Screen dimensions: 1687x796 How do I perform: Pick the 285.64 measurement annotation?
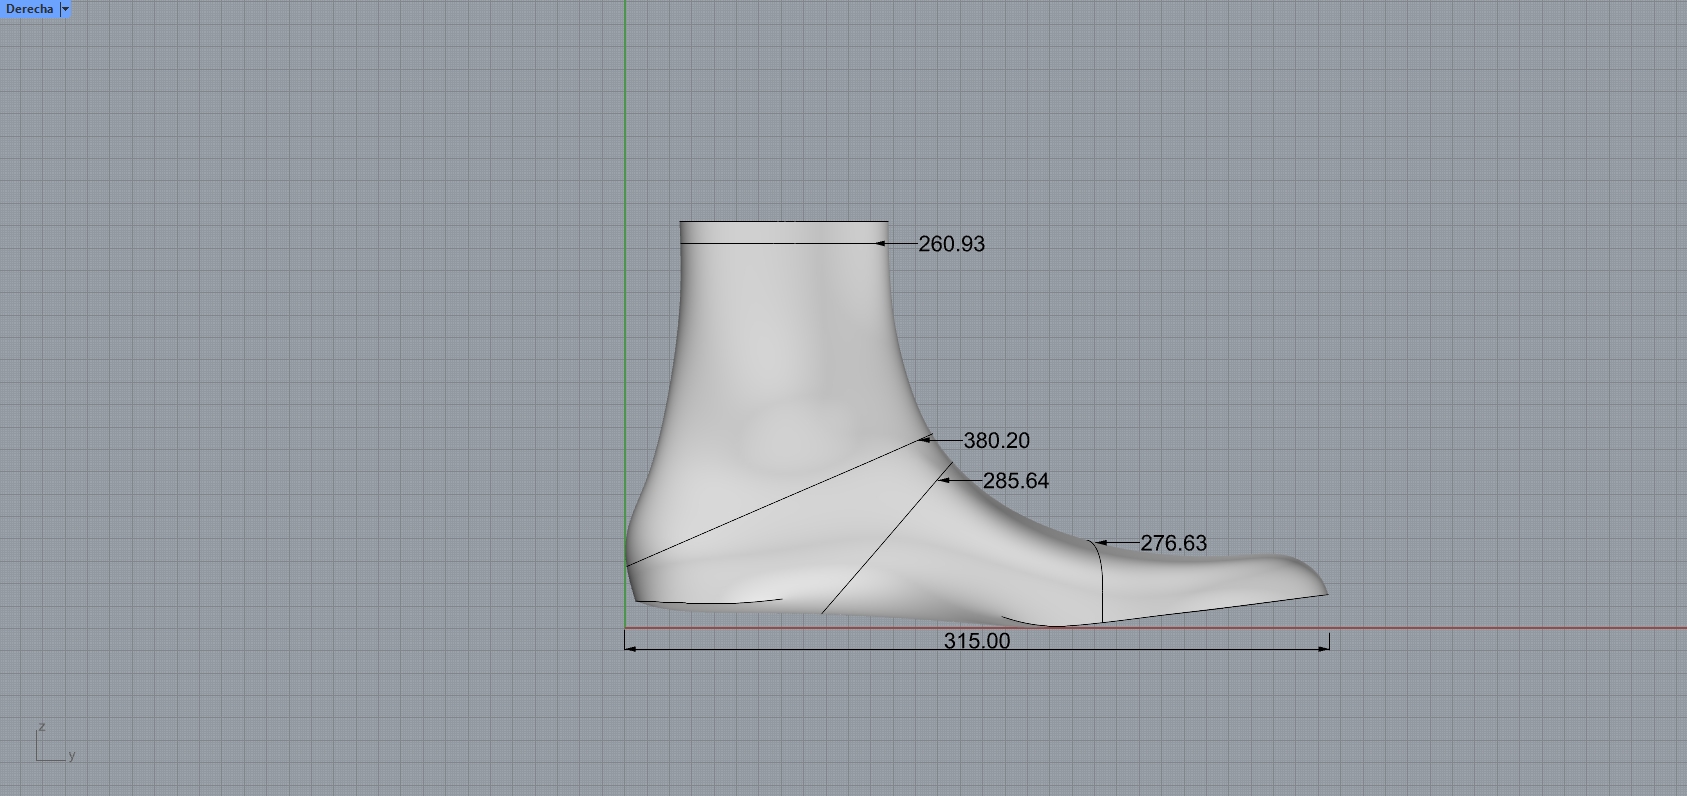coord(1015,481)
